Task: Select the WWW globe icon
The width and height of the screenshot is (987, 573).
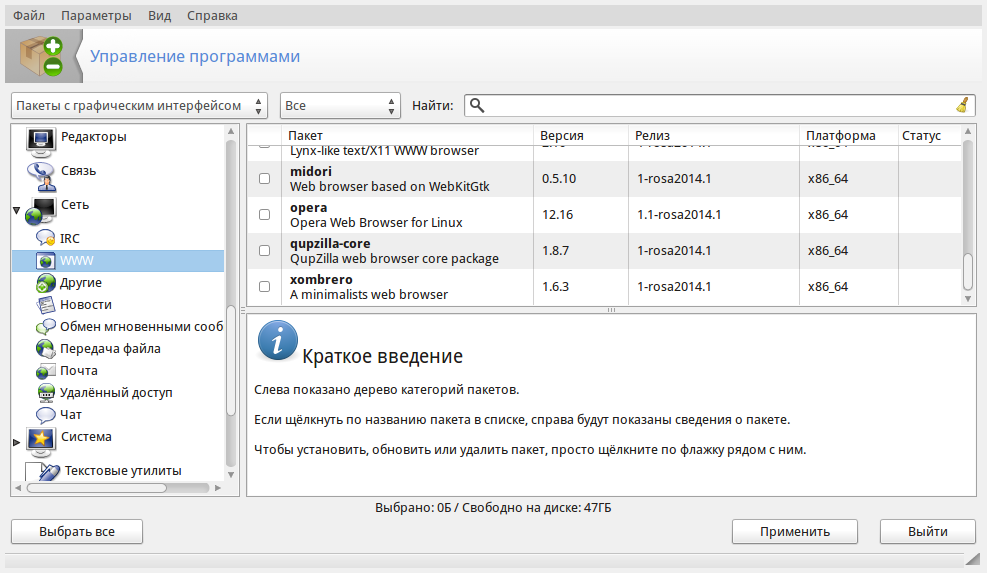Action: click(x=46, y=261)
